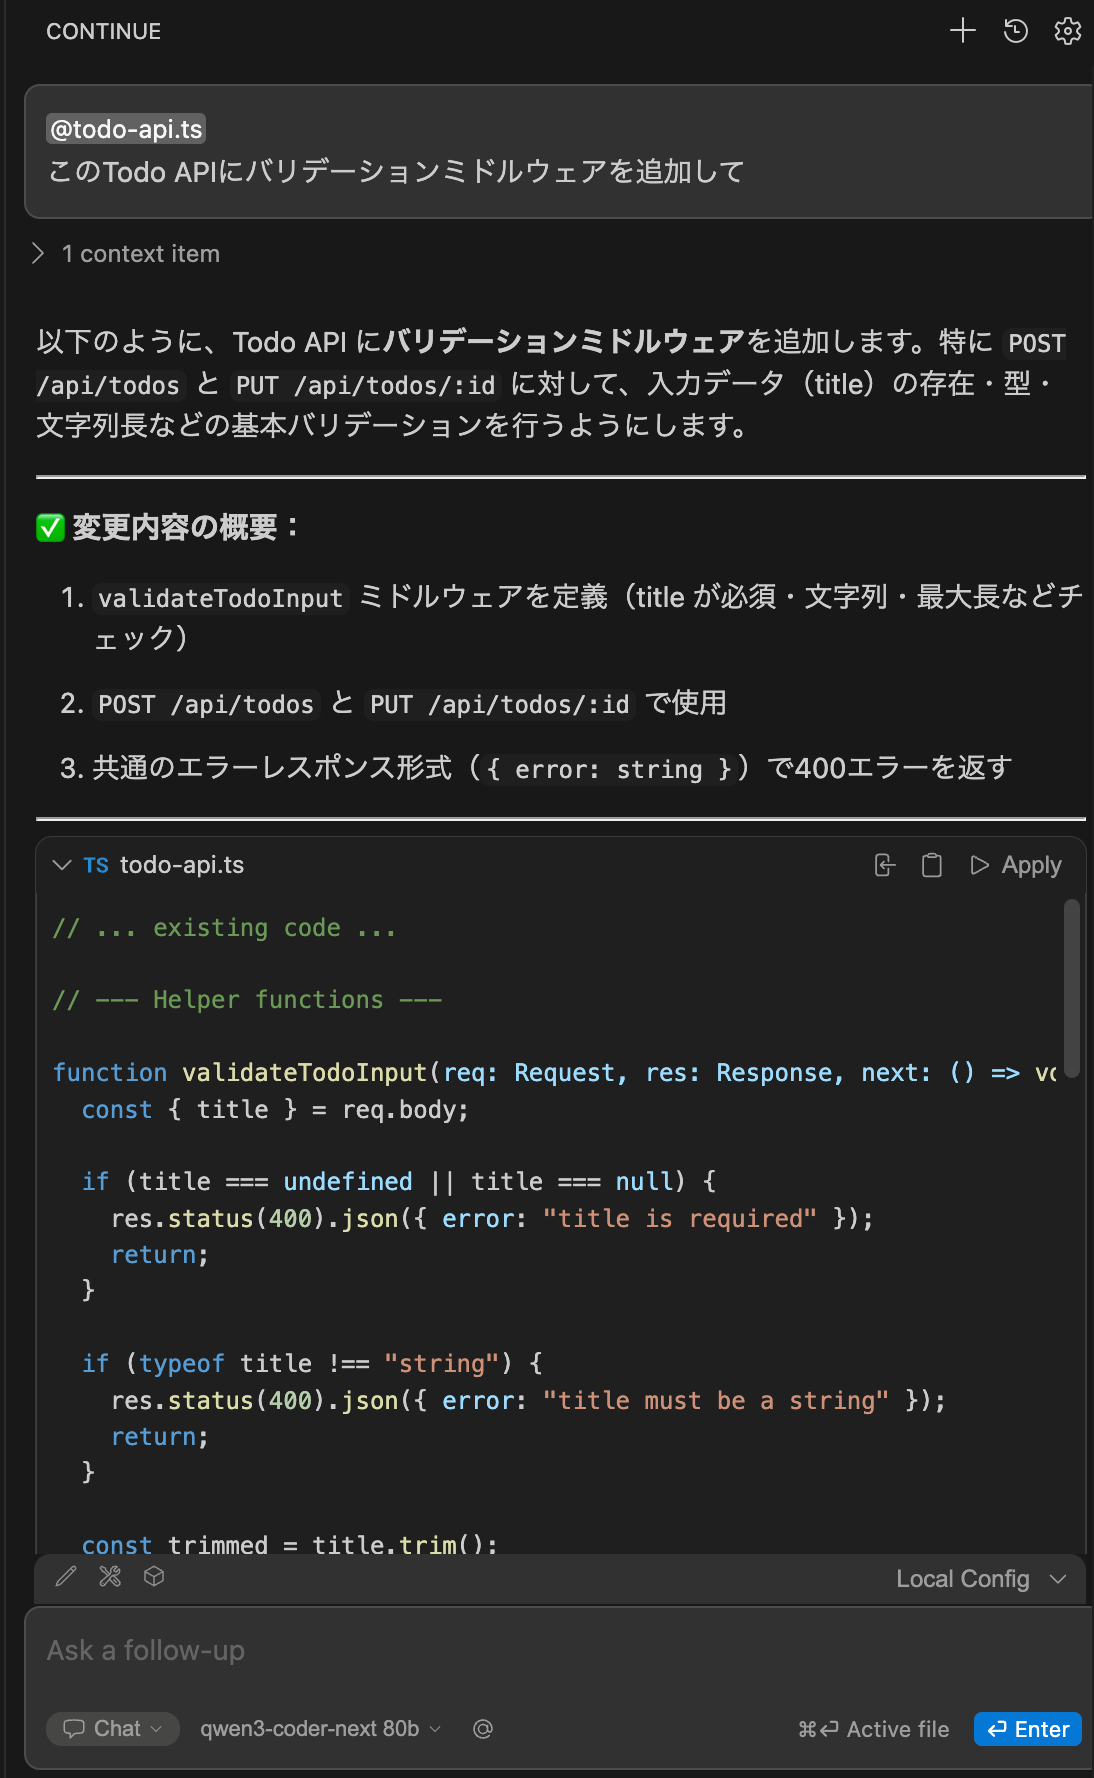This screenshot has width=1094, height=1778.
Task: Open the tools icon in the bottom toolbar
Action: (x=110, y=1578)
